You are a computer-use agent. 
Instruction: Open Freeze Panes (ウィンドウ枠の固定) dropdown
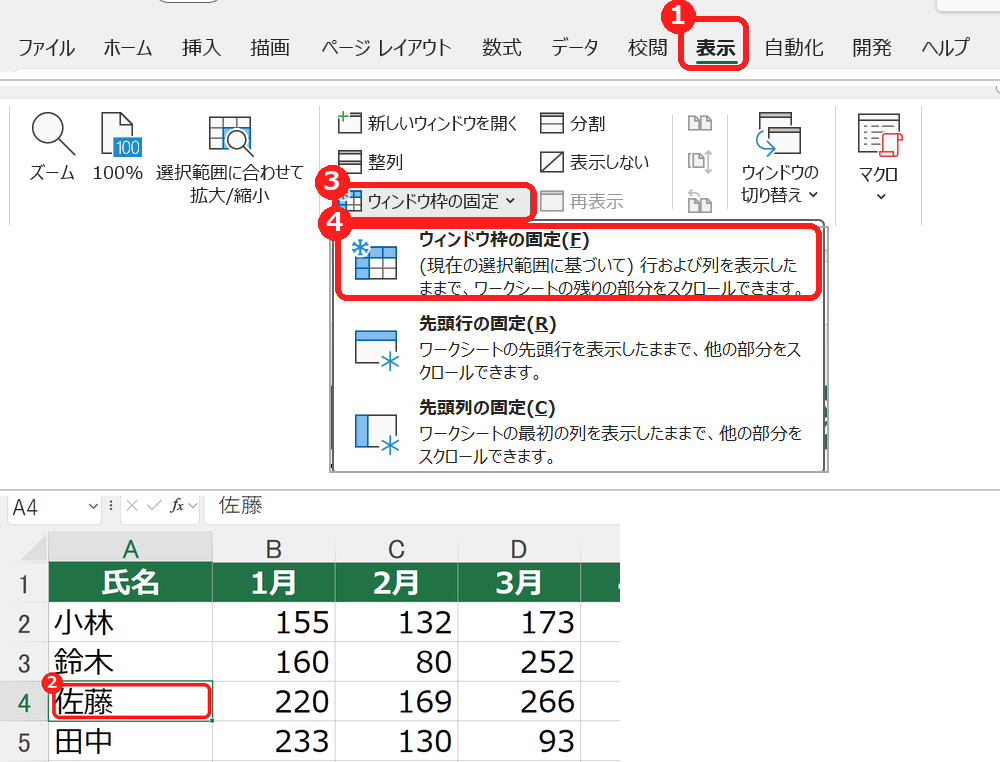tap(435, 201)
